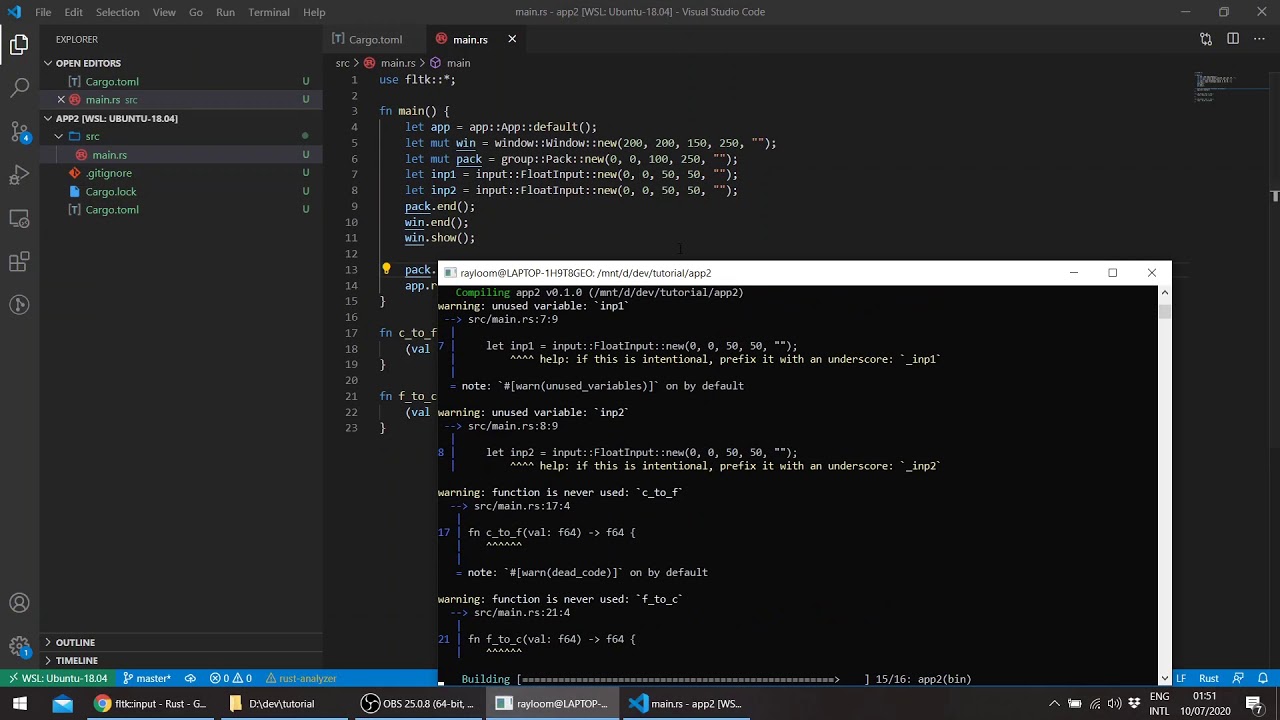The height and width of the screenshot is (720, 1280).
Task: Open the Run and Debug view icon
Action: [x=19, y=175]
